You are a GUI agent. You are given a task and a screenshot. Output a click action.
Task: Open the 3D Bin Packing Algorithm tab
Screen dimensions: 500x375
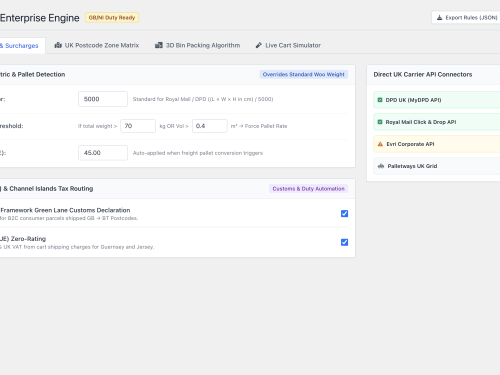pyautogui.click(x=197, y=45)
